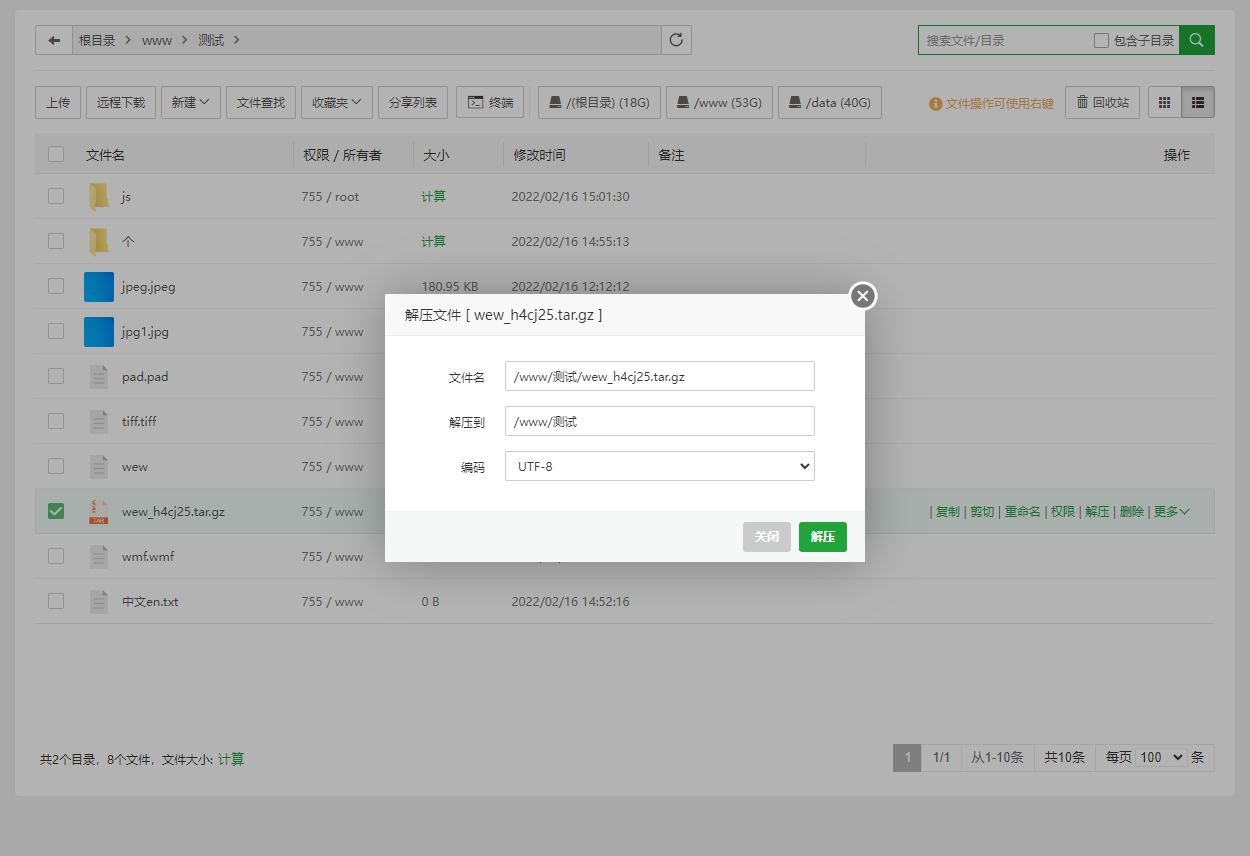Uncheck the wew_h4cj25.tar.gz file checkbox

click(56, 511)
